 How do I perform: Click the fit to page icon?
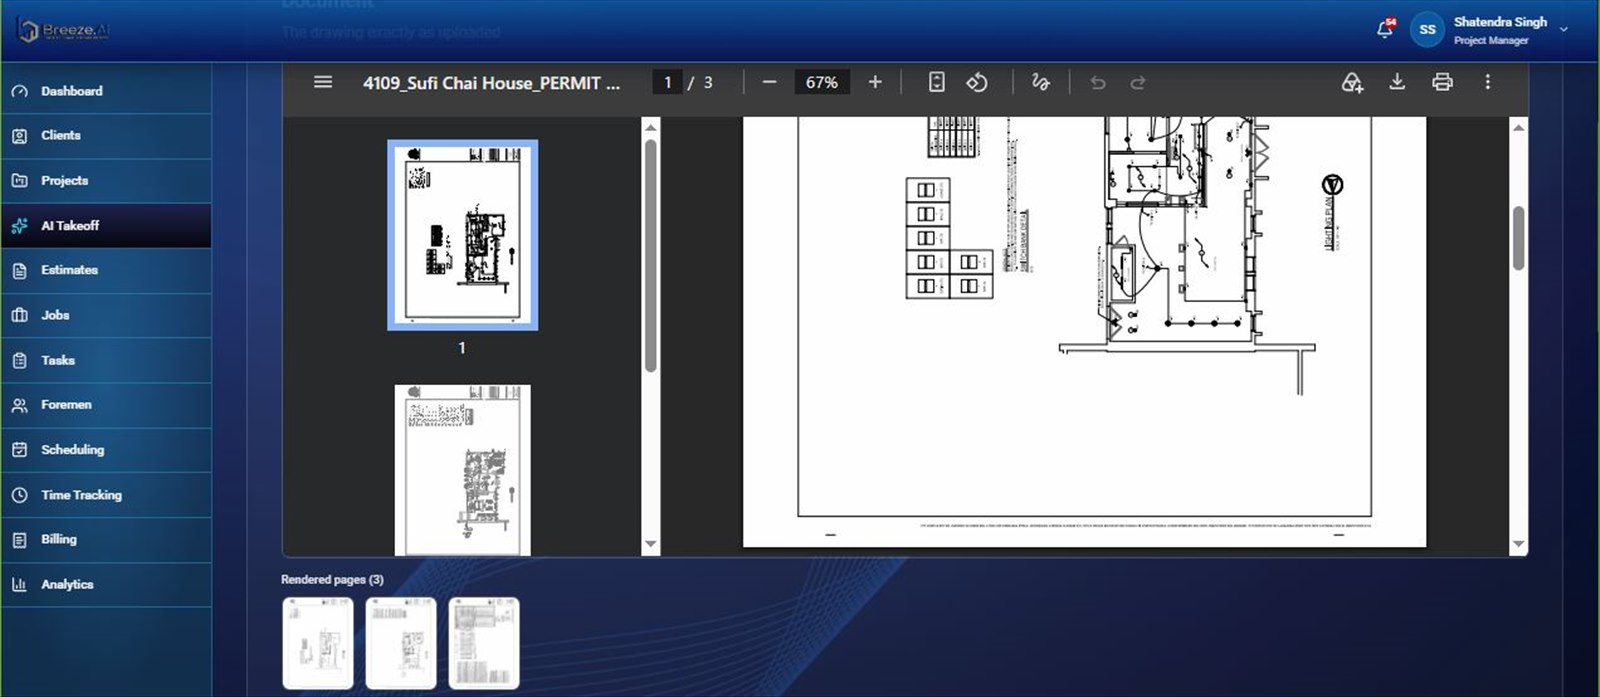pyautogui.click(x=936, y=82)
